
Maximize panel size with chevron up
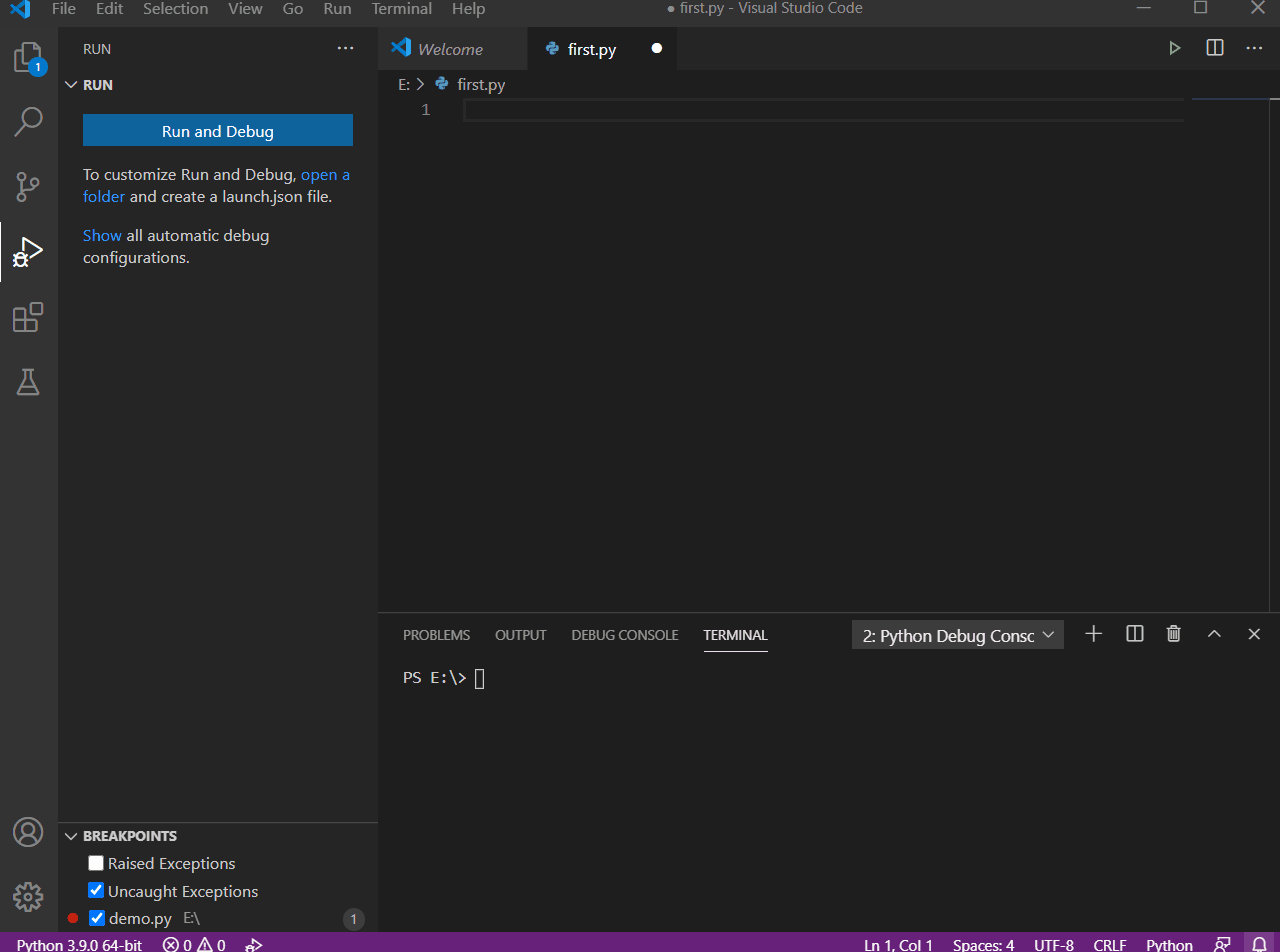1214,634
